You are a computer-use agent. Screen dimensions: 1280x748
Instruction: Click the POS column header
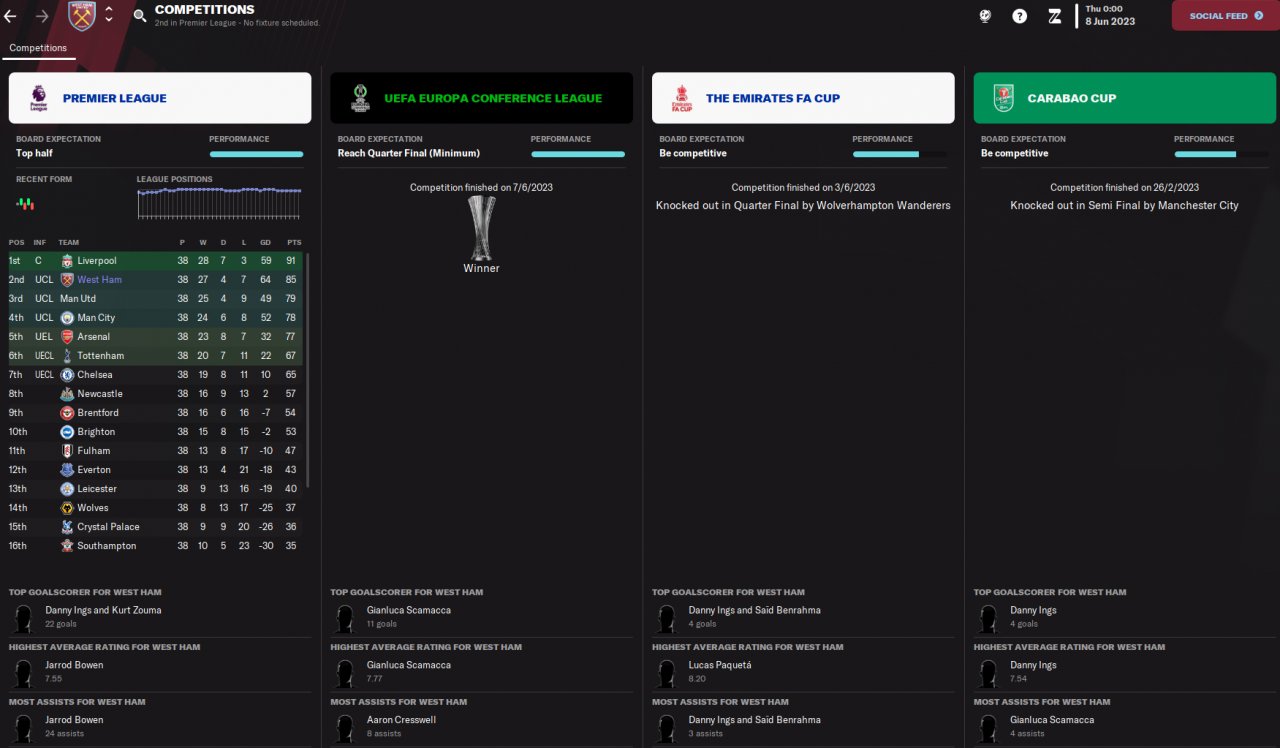(16, 242)
